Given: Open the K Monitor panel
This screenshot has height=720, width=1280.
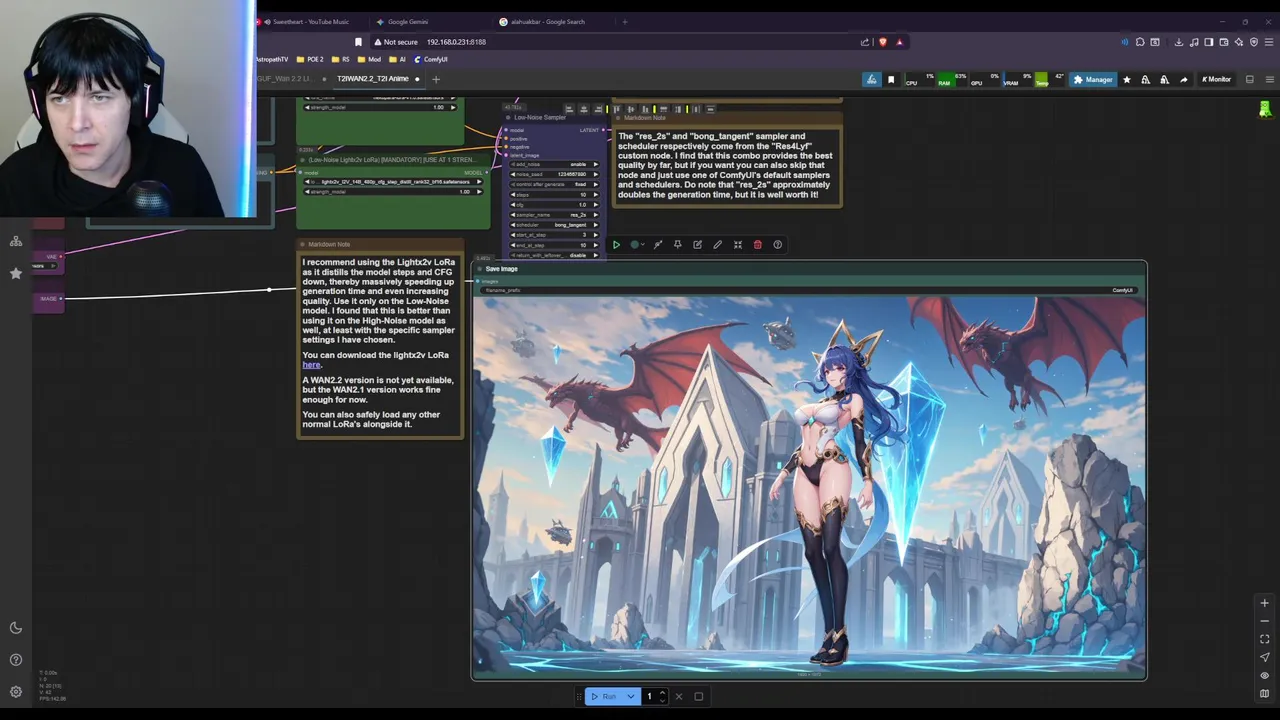Looking at the screenshot, I should pos(1217,79).
